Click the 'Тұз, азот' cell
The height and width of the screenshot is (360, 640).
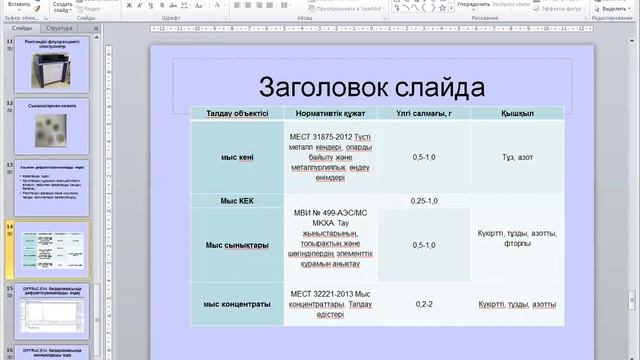(517, 157)
